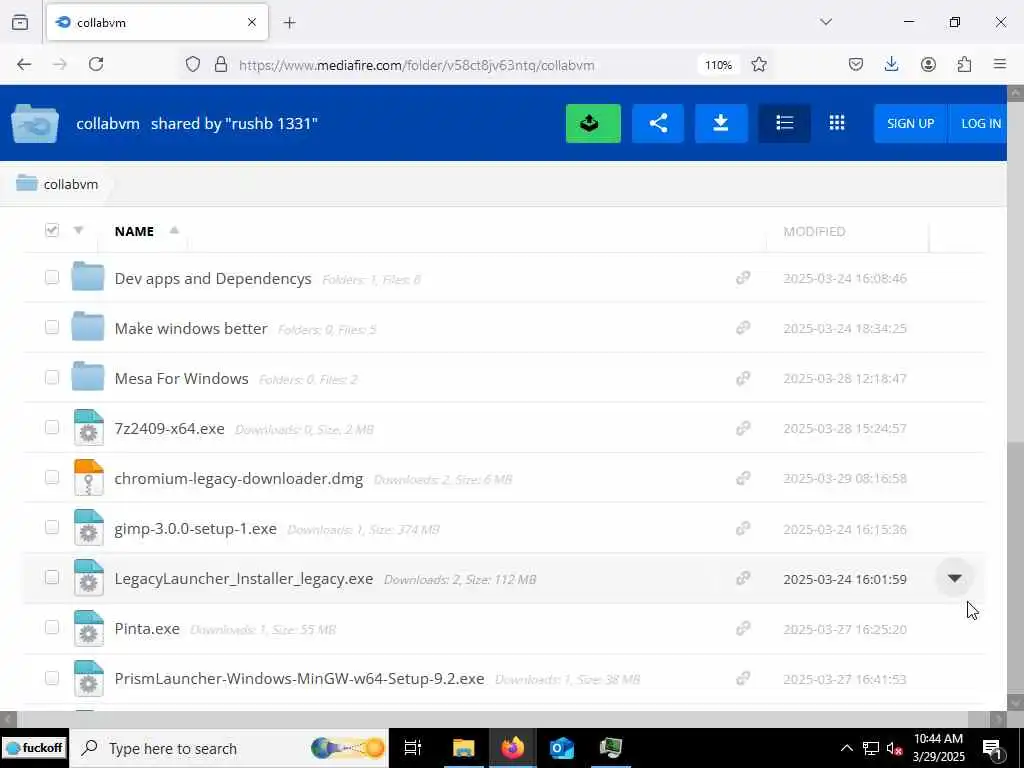The height and width of the screenshot is (768, 1024).
Task: Check the gimp-3.0.0-setup-1.exe checkbox
Action: point(52,527)
